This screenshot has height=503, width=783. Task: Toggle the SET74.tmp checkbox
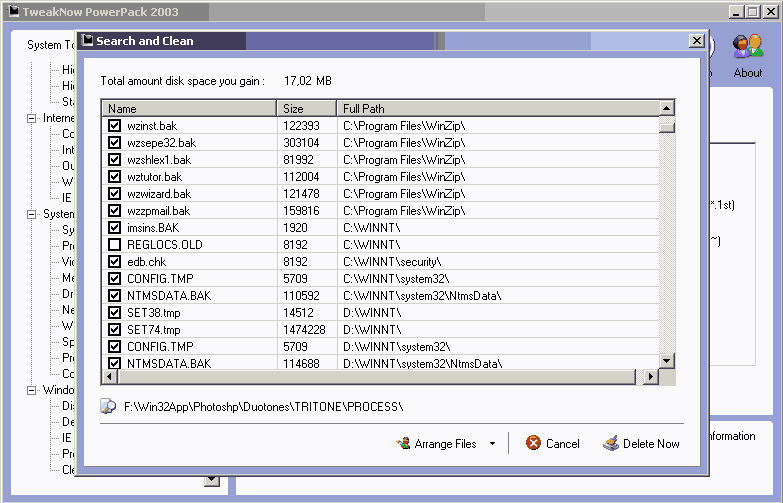114,330
